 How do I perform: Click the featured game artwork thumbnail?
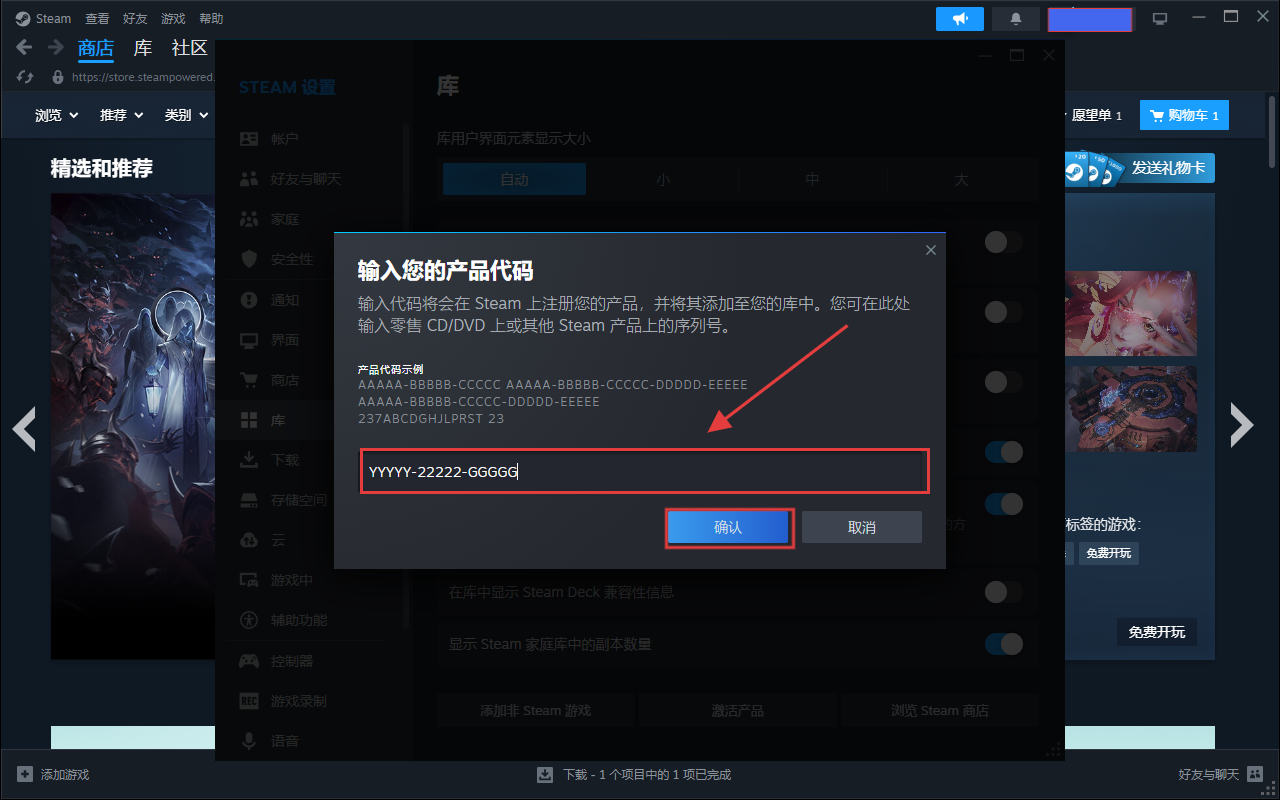point(133,426)
